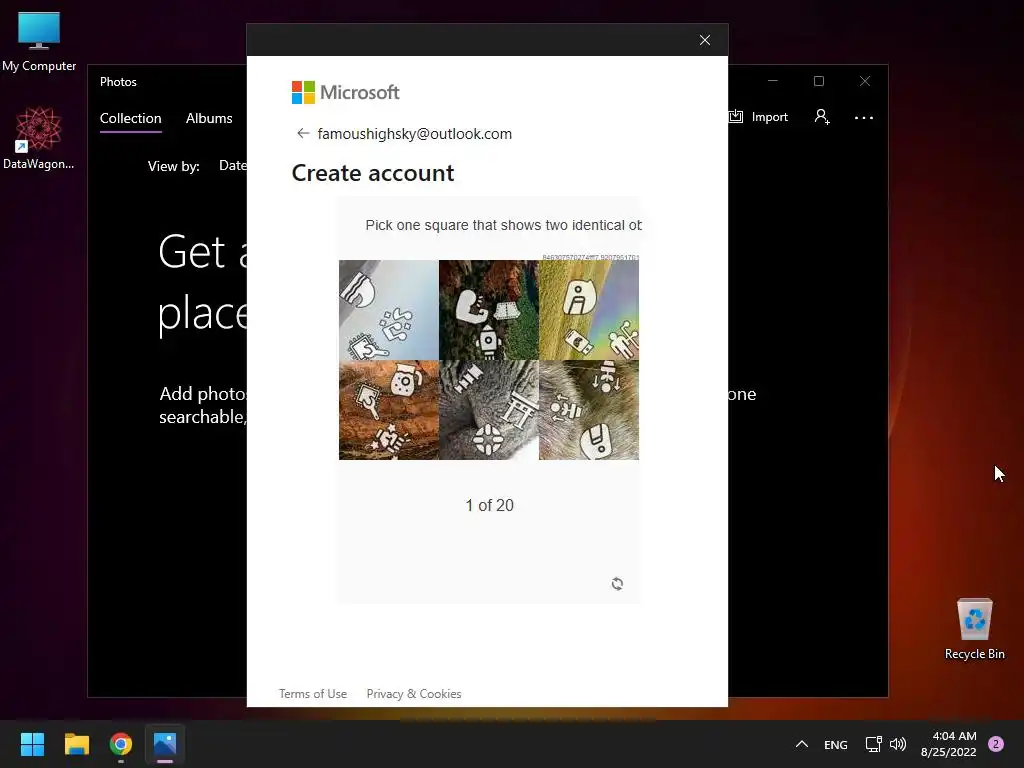Open Google Chrome from taskbar
This screenshot has height=768, width=1024.
[x=121, y=744]
